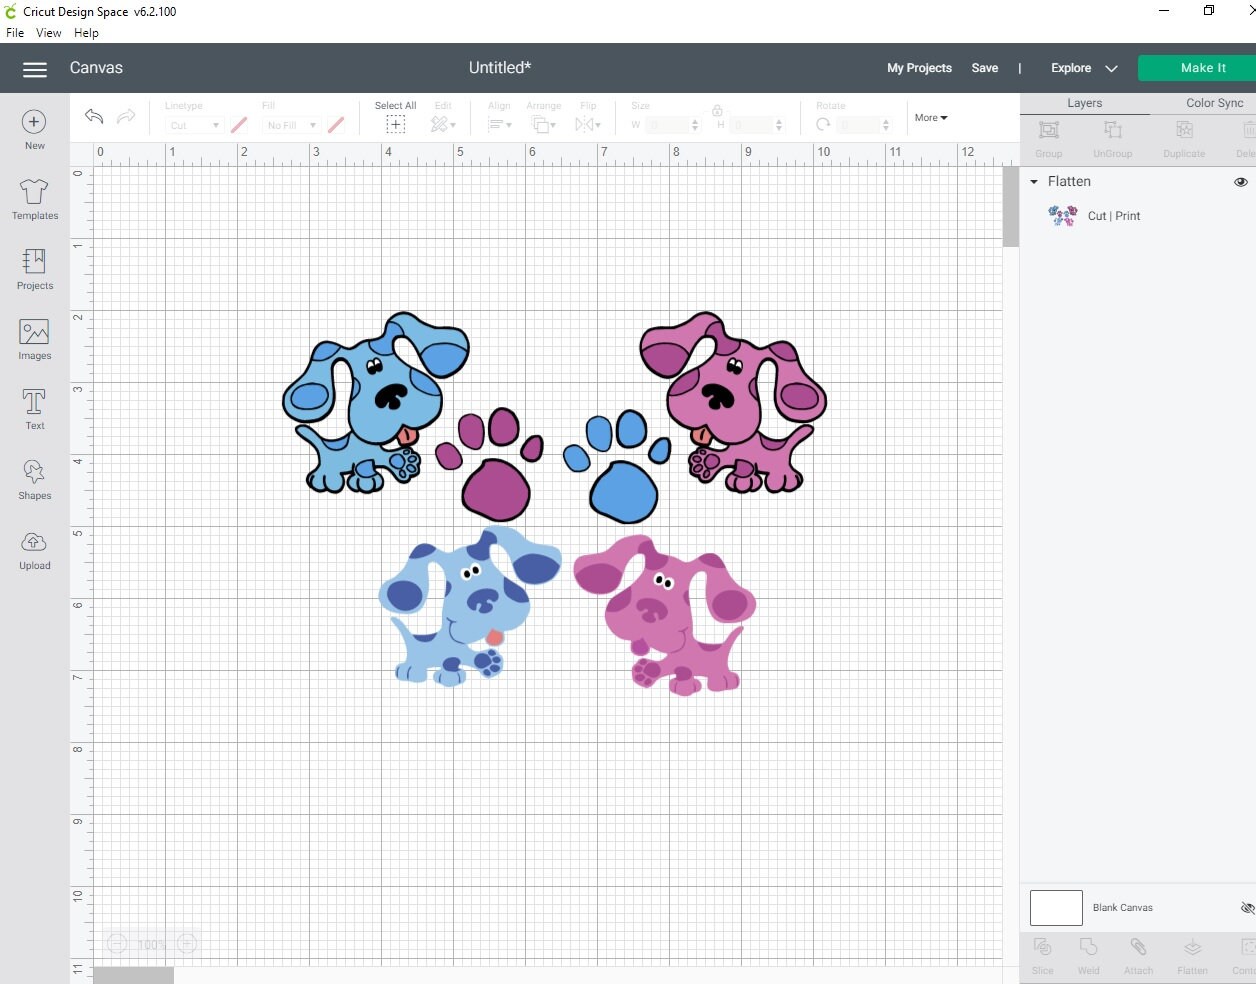Click the fill color swatch
The height and width of the screenshot is (984, 1256).
point(336,125)
